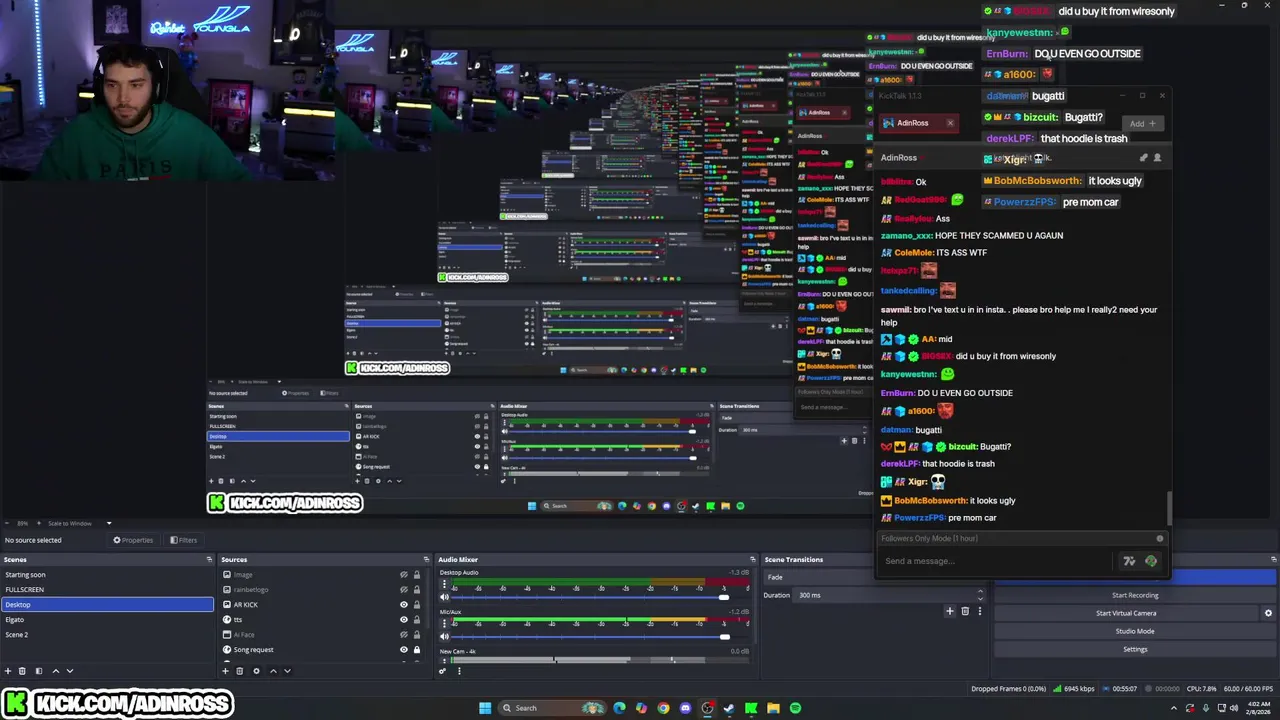The image size is (1280, 720).
Task: Select the Elgato scene
Action: pos(107,620)
